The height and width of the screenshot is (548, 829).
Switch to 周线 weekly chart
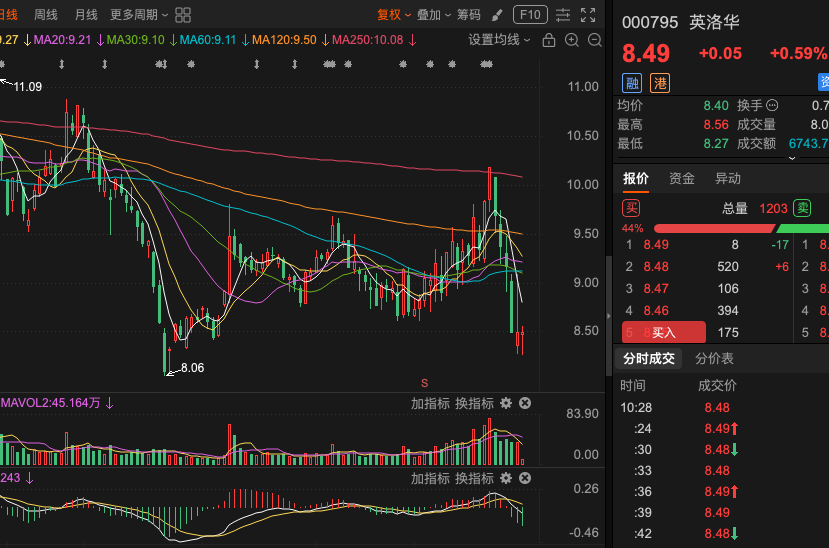pos(45,15)
